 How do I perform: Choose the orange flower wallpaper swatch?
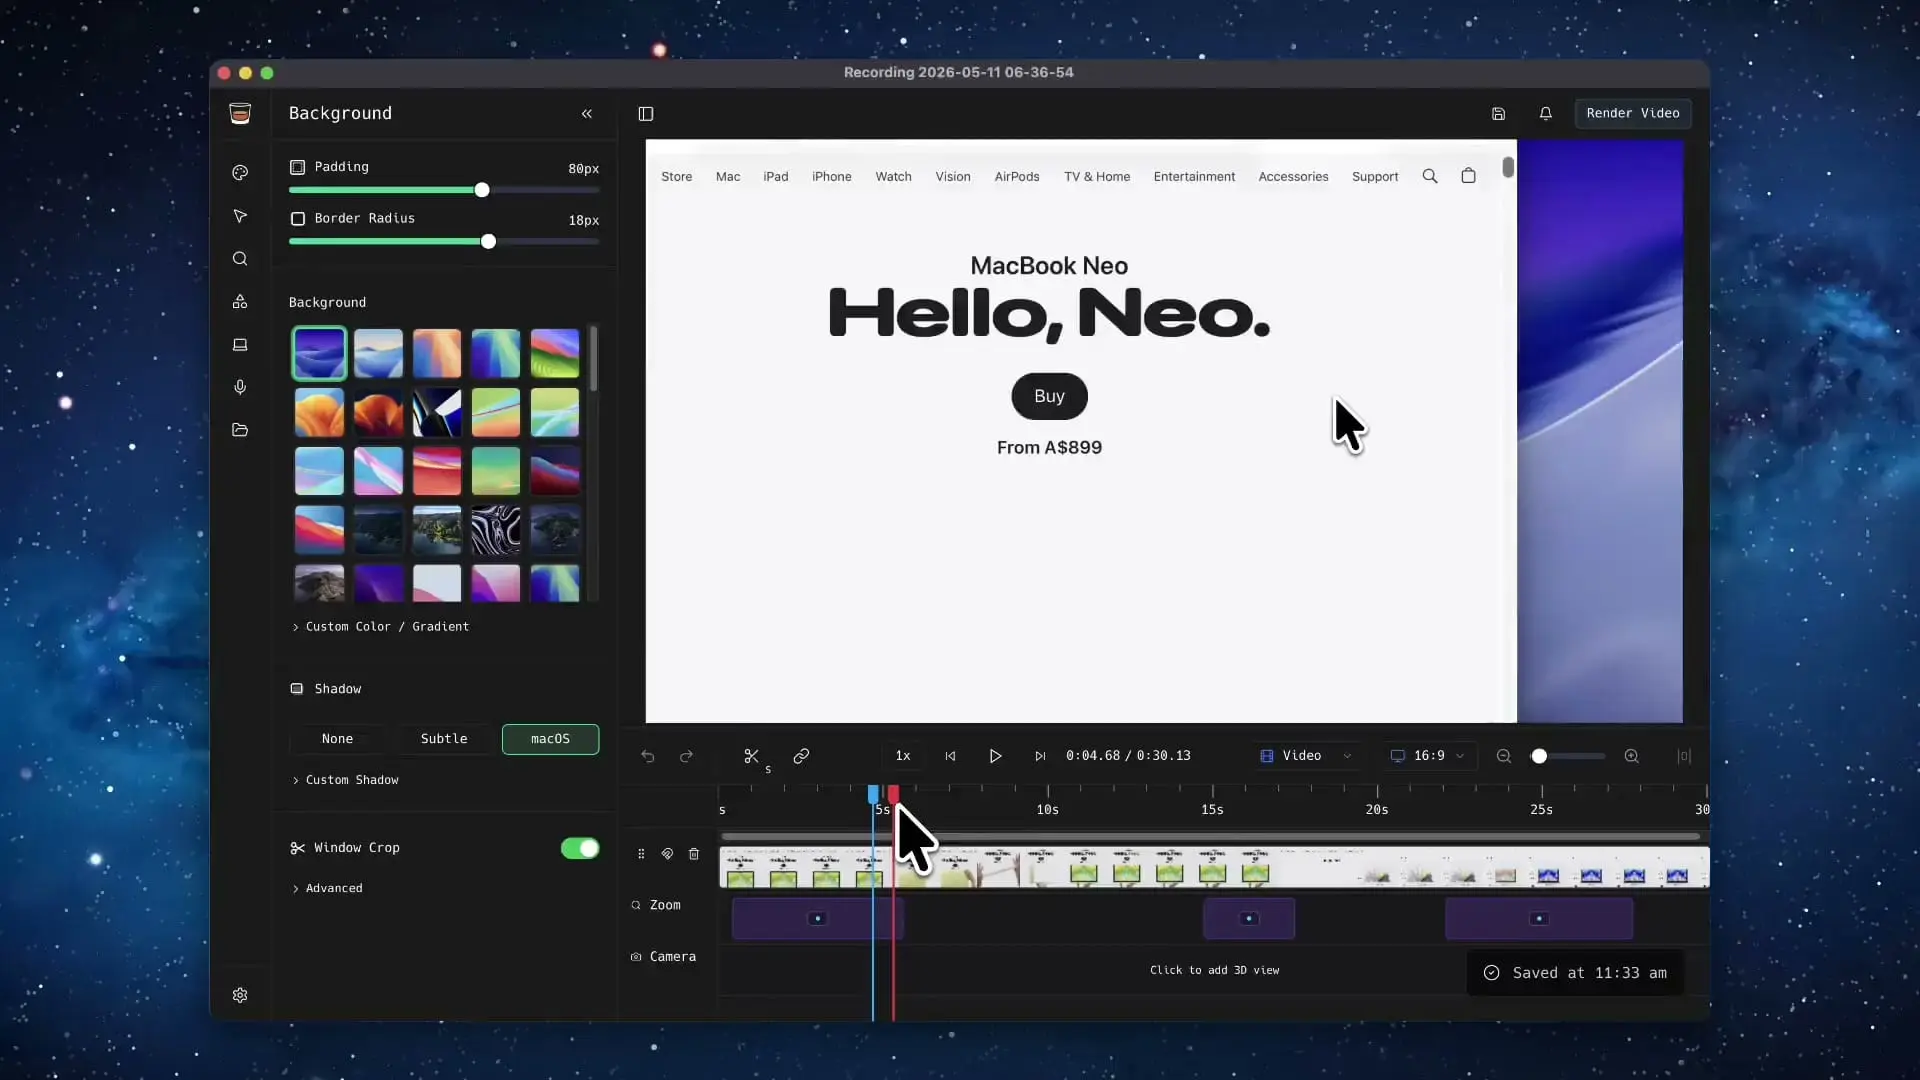point(319,412)
